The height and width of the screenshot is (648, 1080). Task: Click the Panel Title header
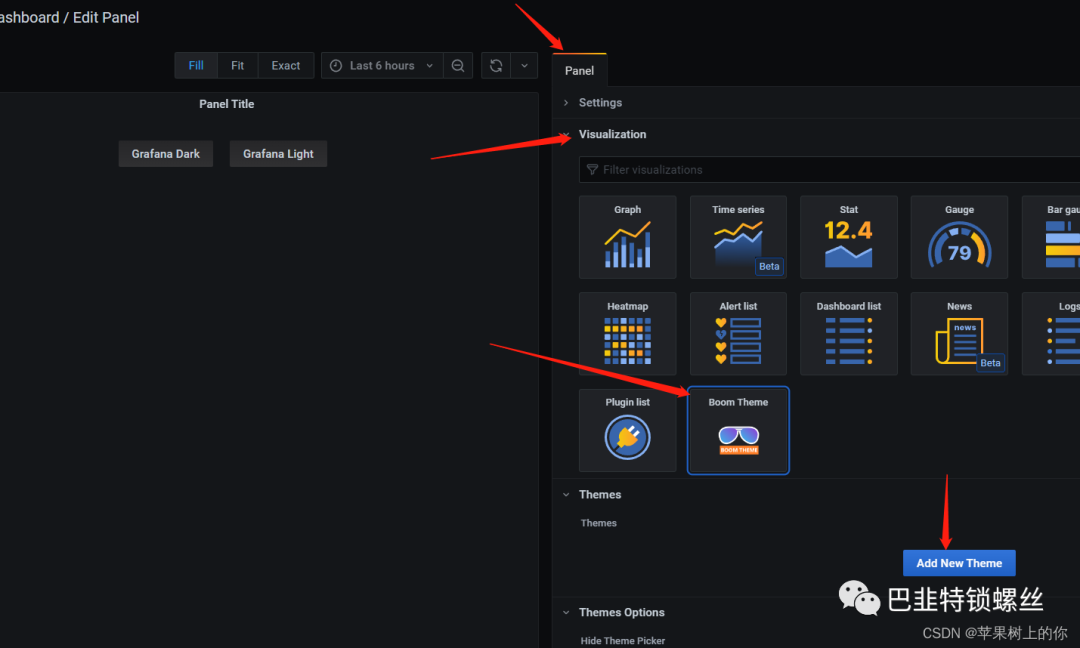pyautogui.click(x=227, y=104)
